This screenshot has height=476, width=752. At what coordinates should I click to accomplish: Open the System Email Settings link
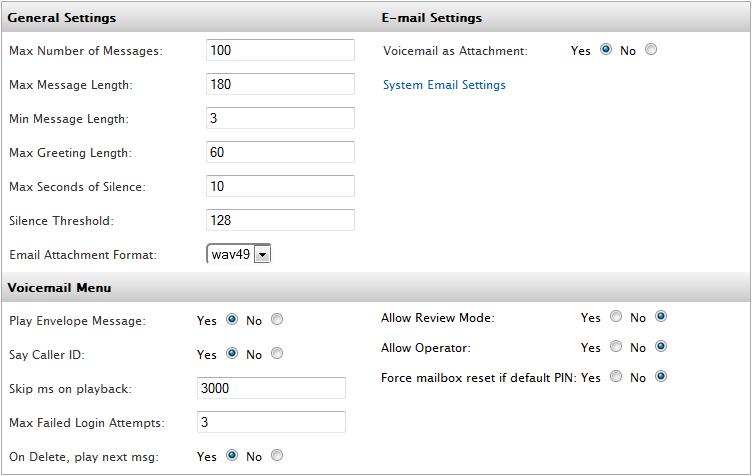(444, 85)
